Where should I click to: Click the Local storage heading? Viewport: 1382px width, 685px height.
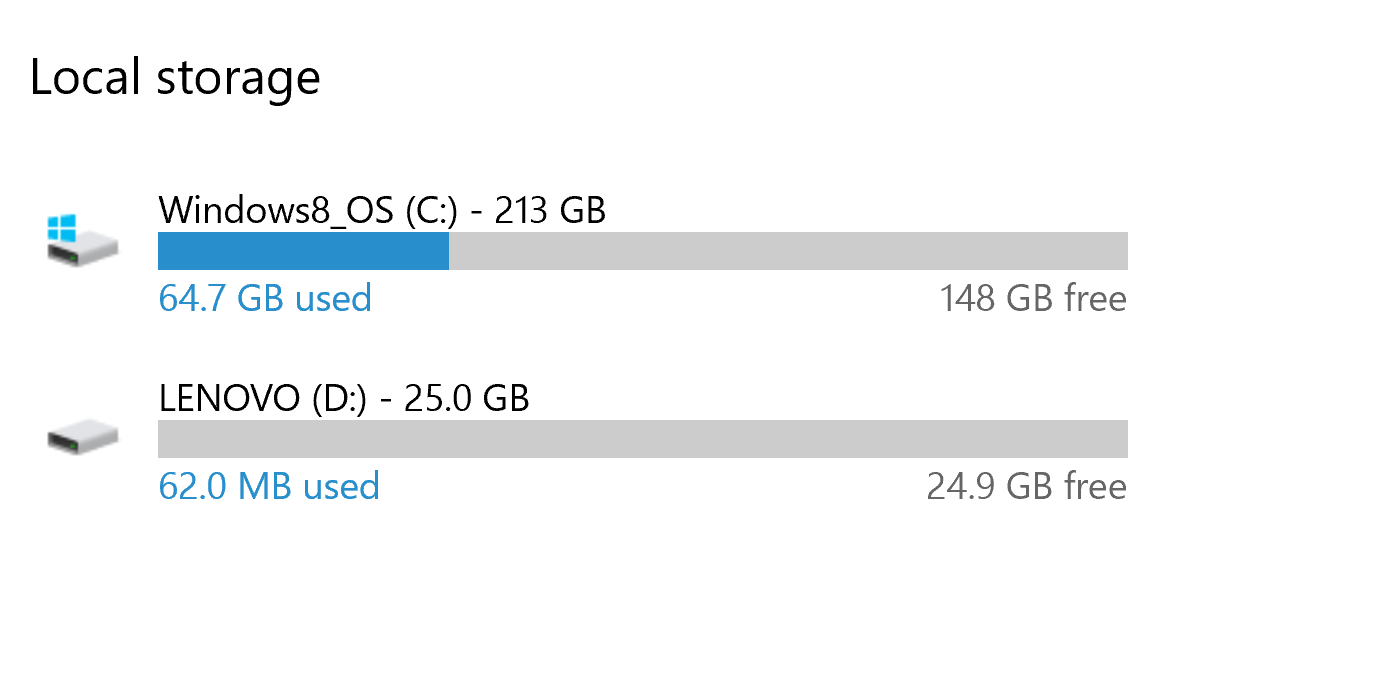[x=175, y=77]
